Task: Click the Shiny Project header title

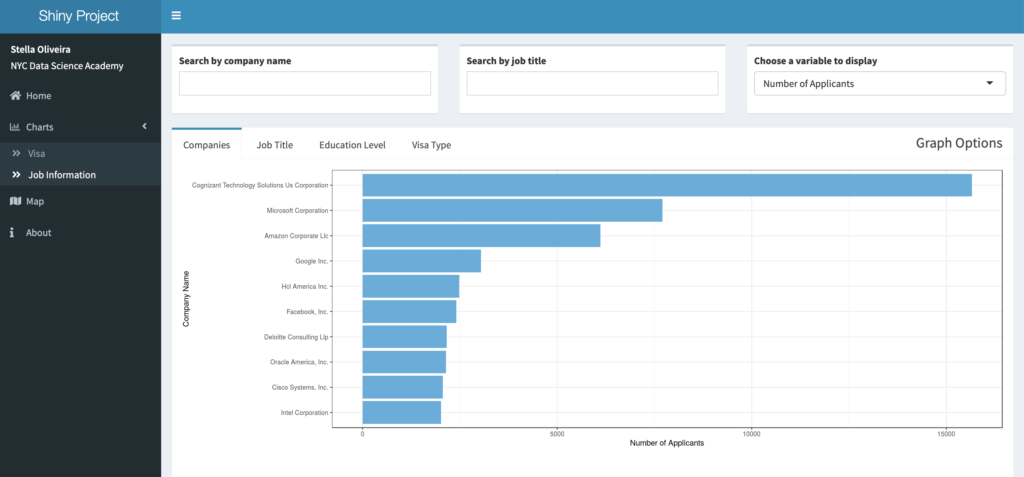Action: pyautogui.click(x=79, y=16)
